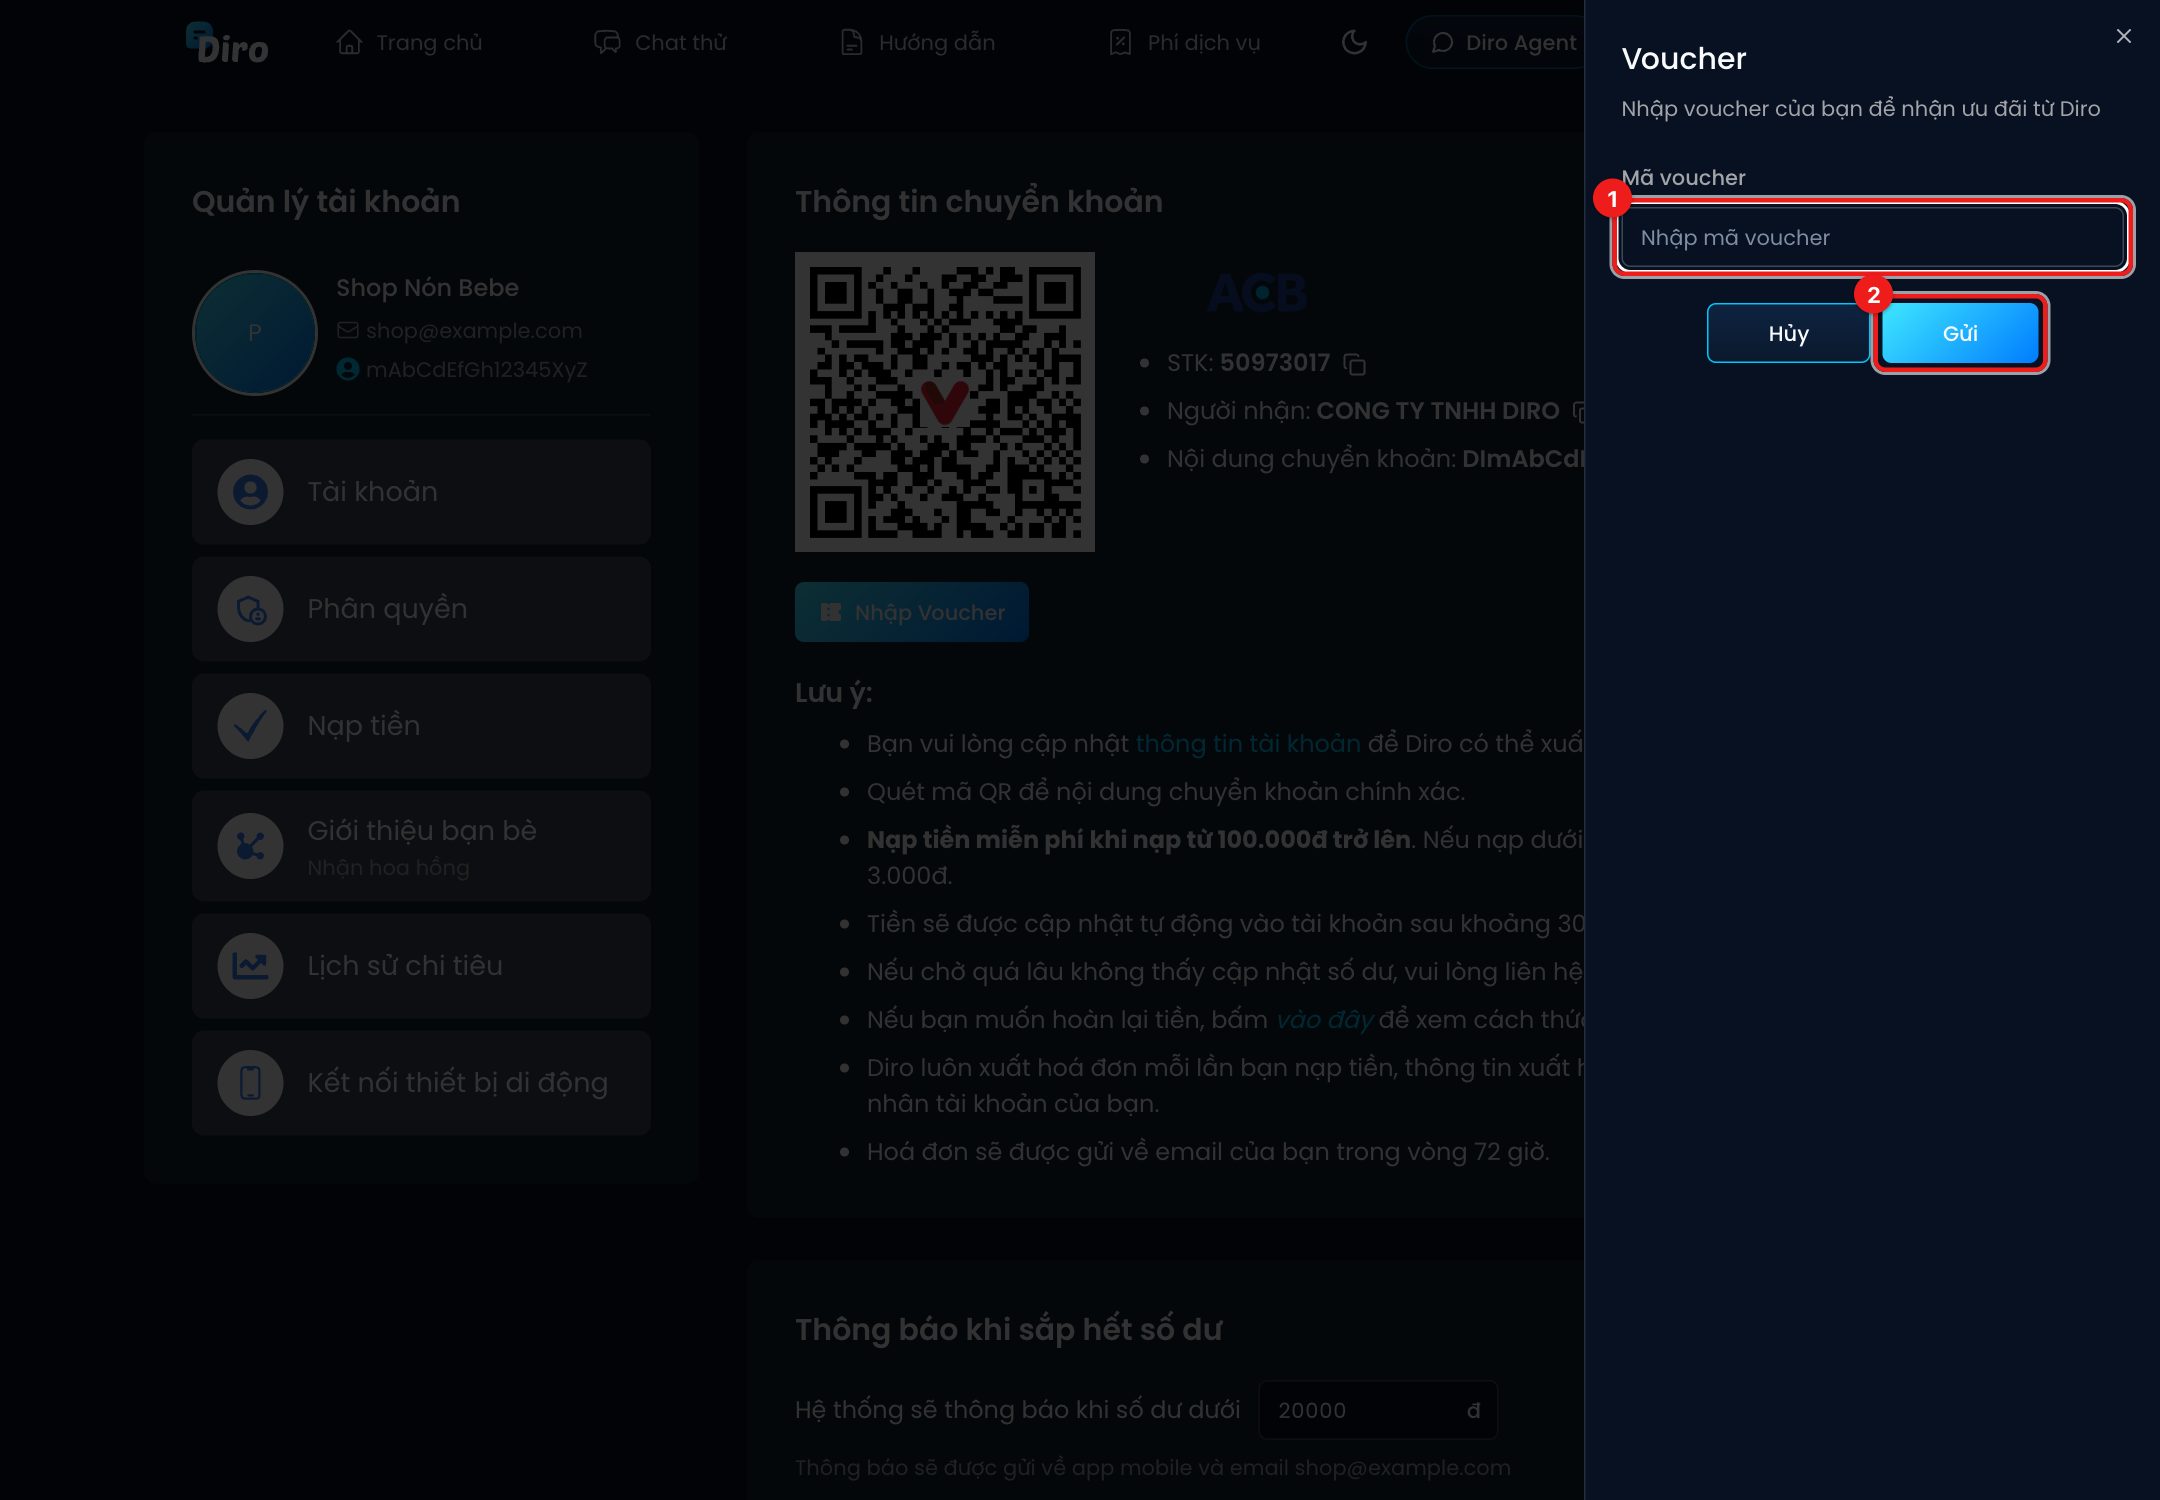Open Phí dịch vụ pricing page
The width and height of the screenshot is (2160, 1500).
[x=1184, y=43]
